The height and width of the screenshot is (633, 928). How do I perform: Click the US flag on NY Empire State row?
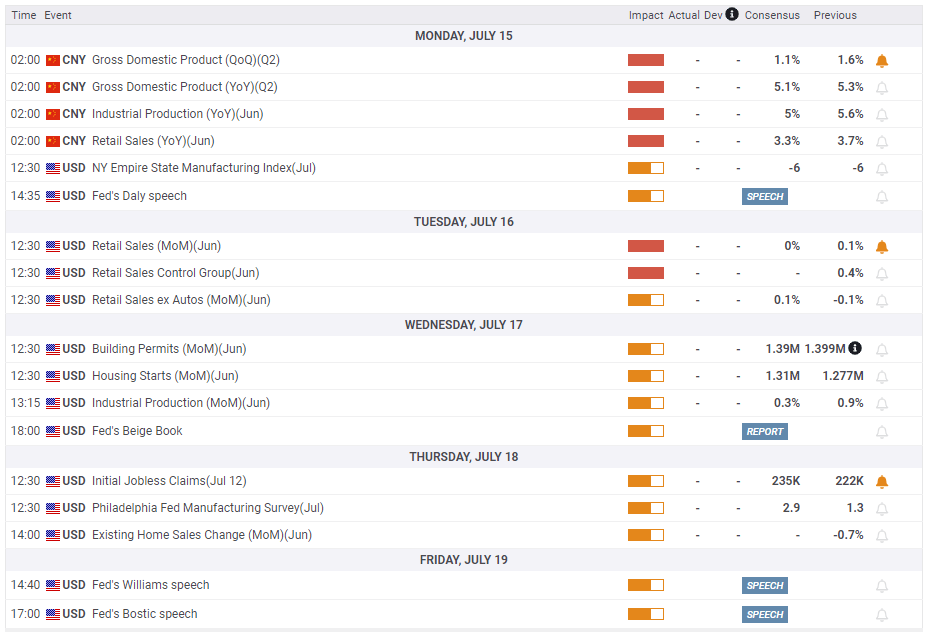click(x=53, y=169)
